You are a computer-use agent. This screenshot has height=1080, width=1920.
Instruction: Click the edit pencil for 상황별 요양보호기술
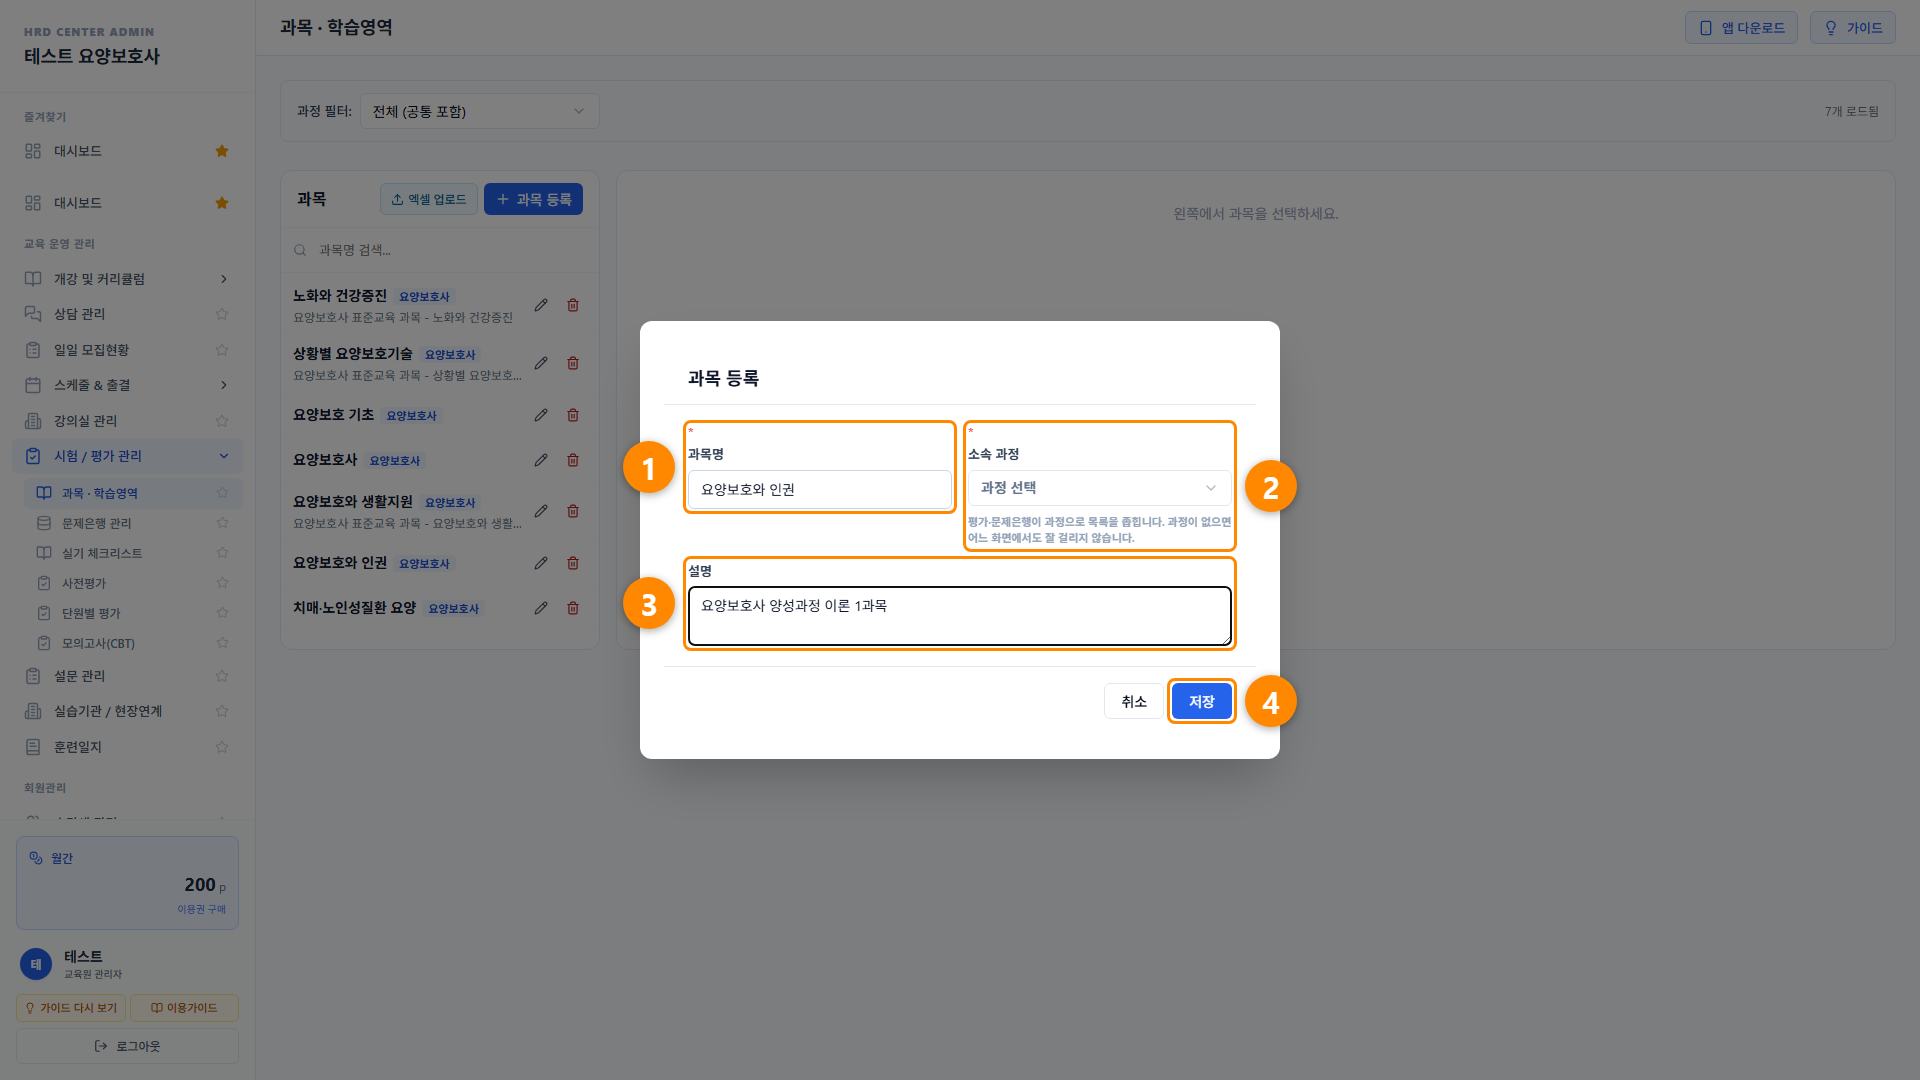click(x=541, y=363)
